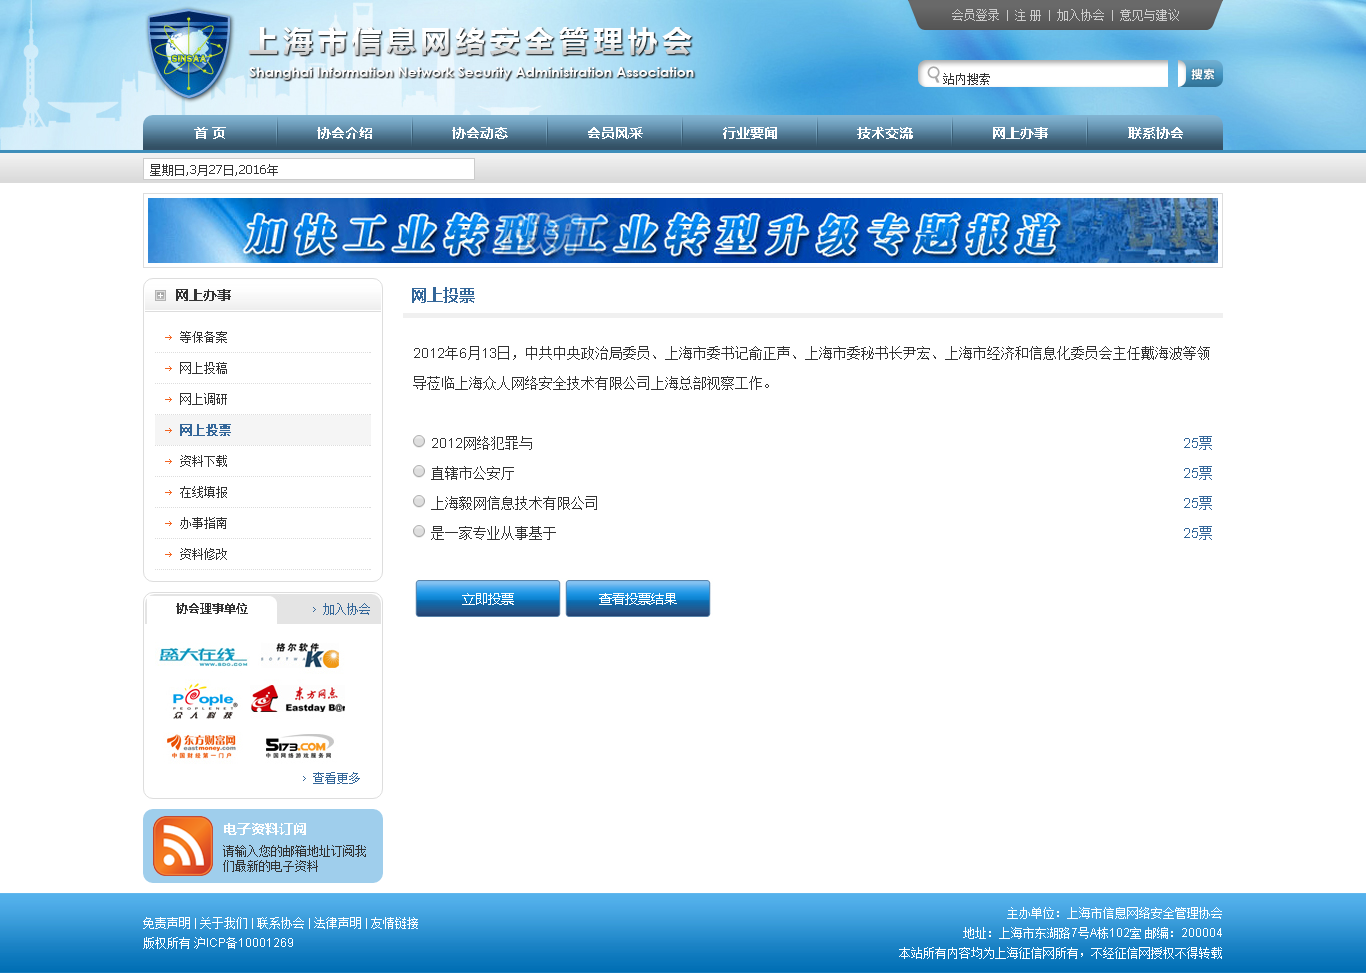Open the 协会介绍 navigation menu
The width and height of the screenshot is (1366, 973).
(344, 133)
